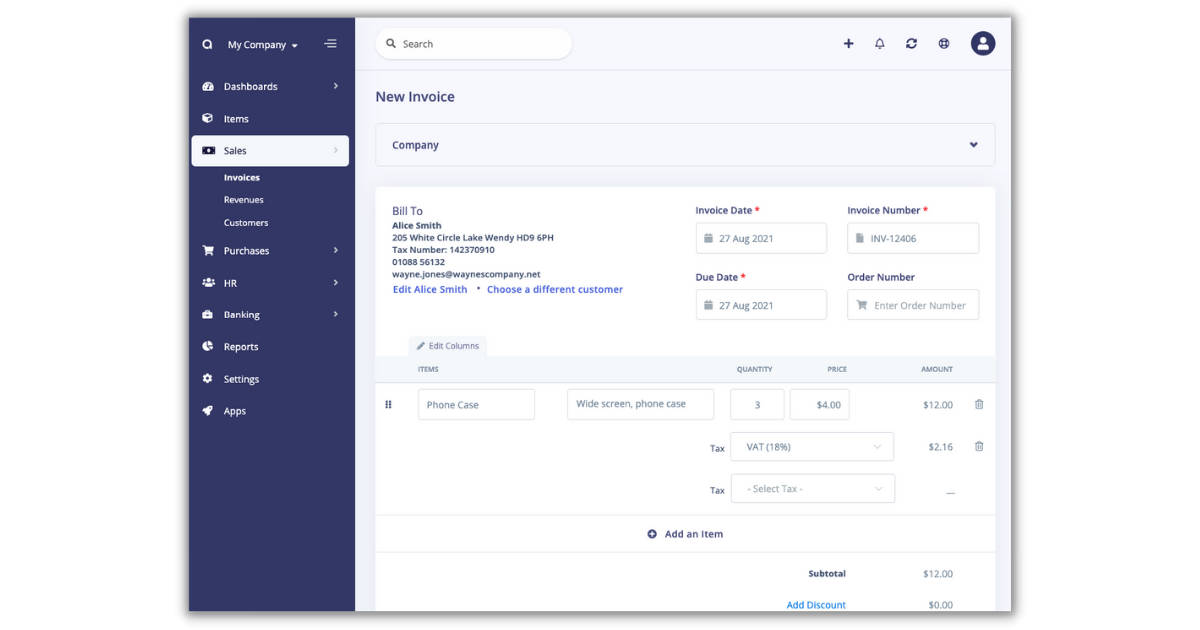Open the VAT (18%) tax dropdown
The image size is (1200, 630).
812,447
